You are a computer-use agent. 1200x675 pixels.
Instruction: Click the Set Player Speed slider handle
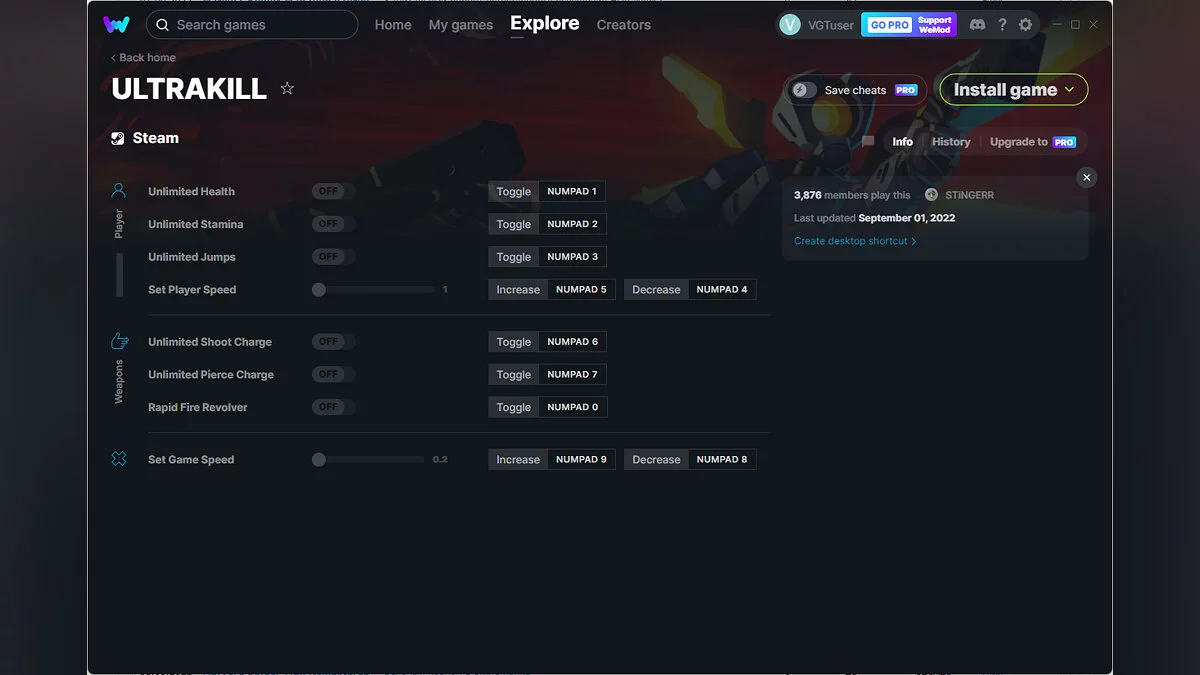coord(319,290)
